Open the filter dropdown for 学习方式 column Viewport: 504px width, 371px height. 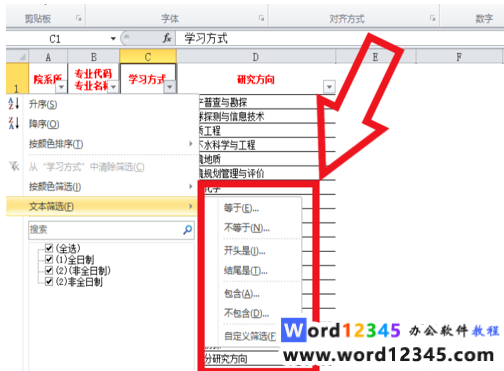(170, 87)
